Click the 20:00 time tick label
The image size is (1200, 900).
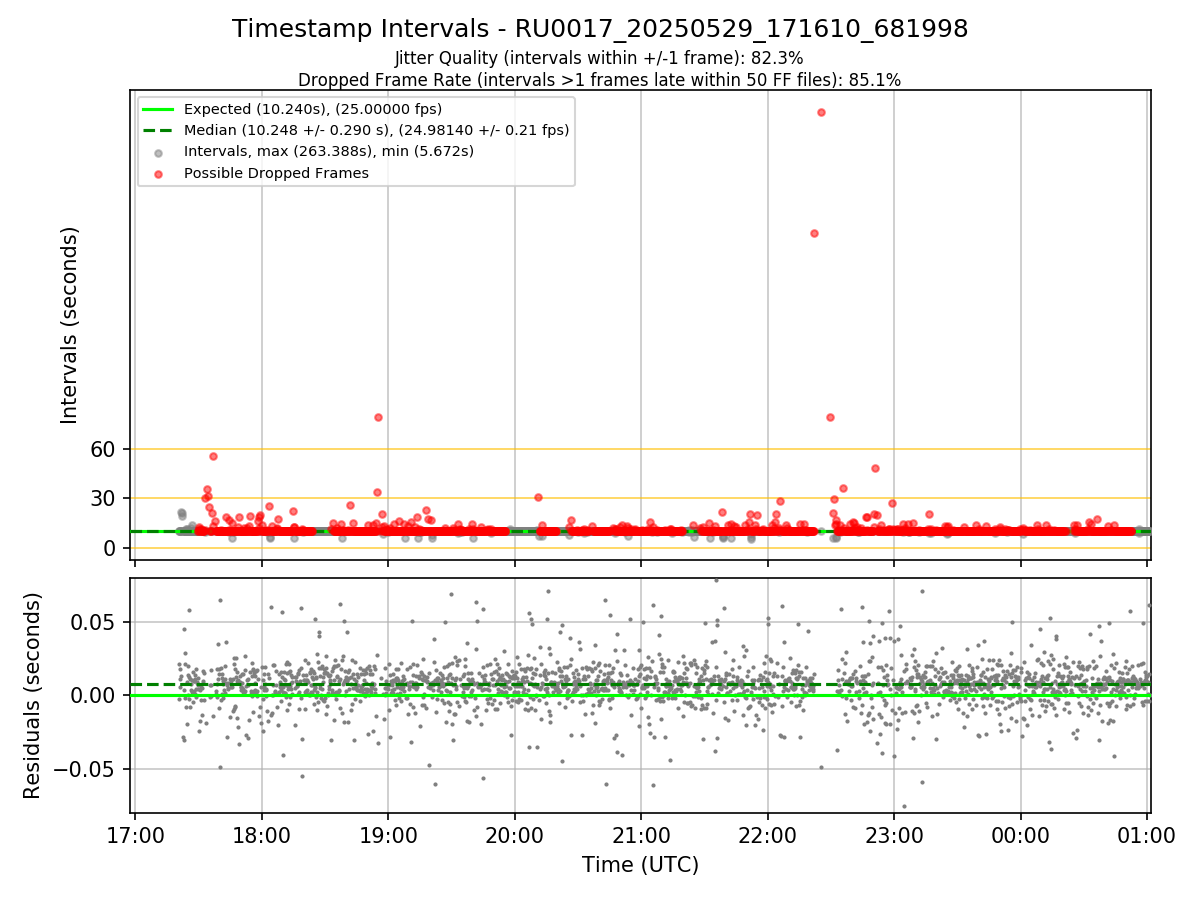515,834
